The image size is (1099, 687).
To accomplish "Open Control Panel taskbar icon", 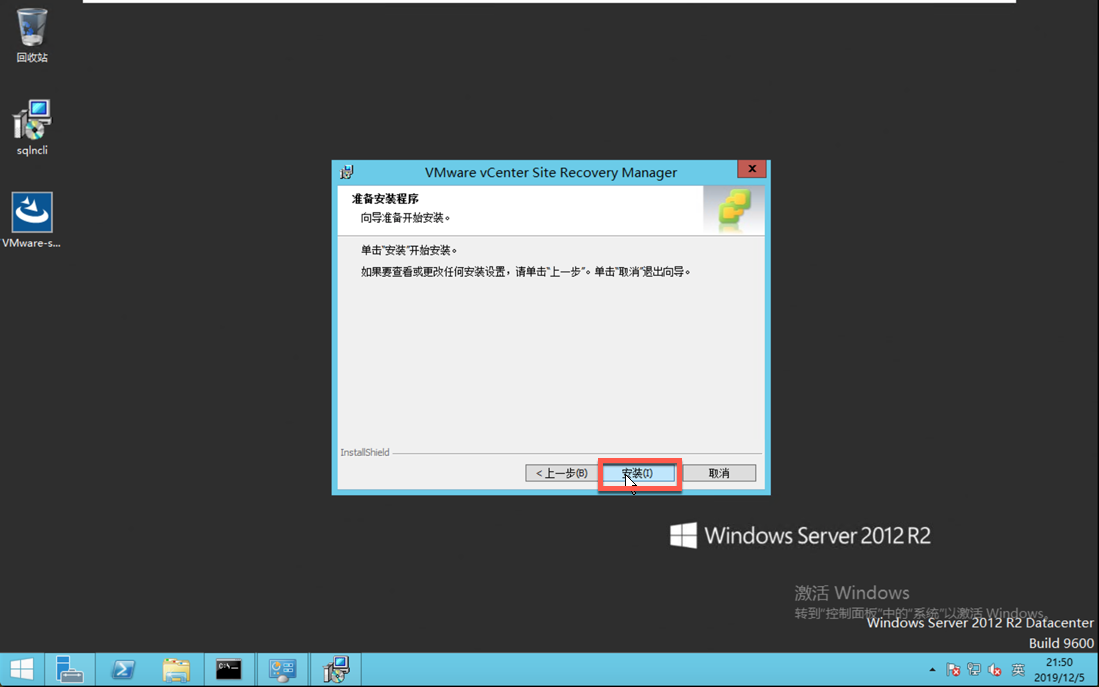I will click(282, 669).
